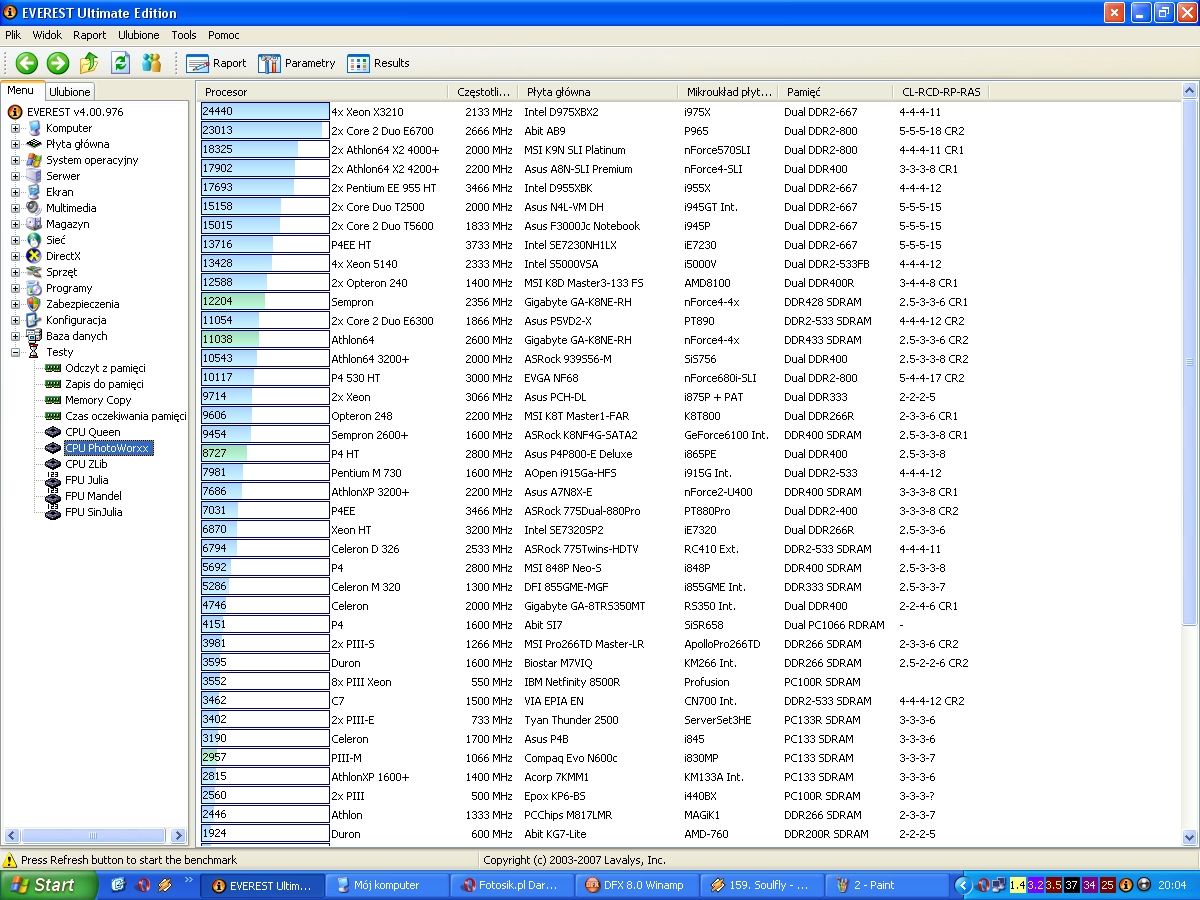Select the Płyta główna tree icon

35,144
